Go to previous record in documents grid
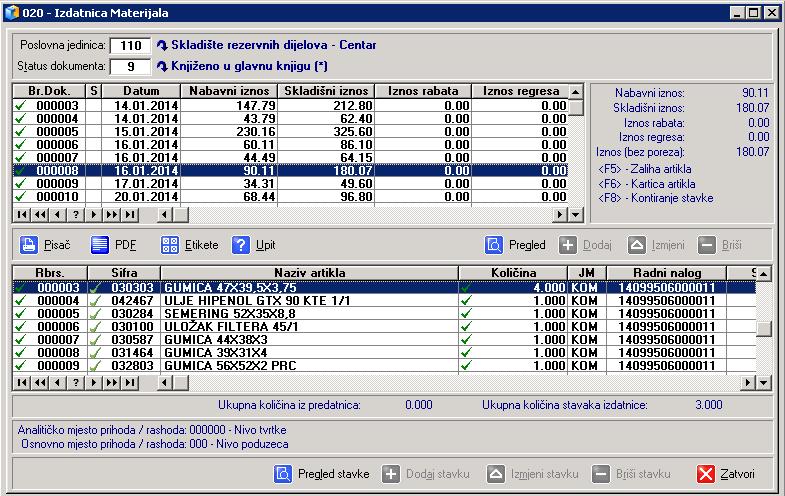The height and width of the screenshot is (496, 785). tap(58, 215)
